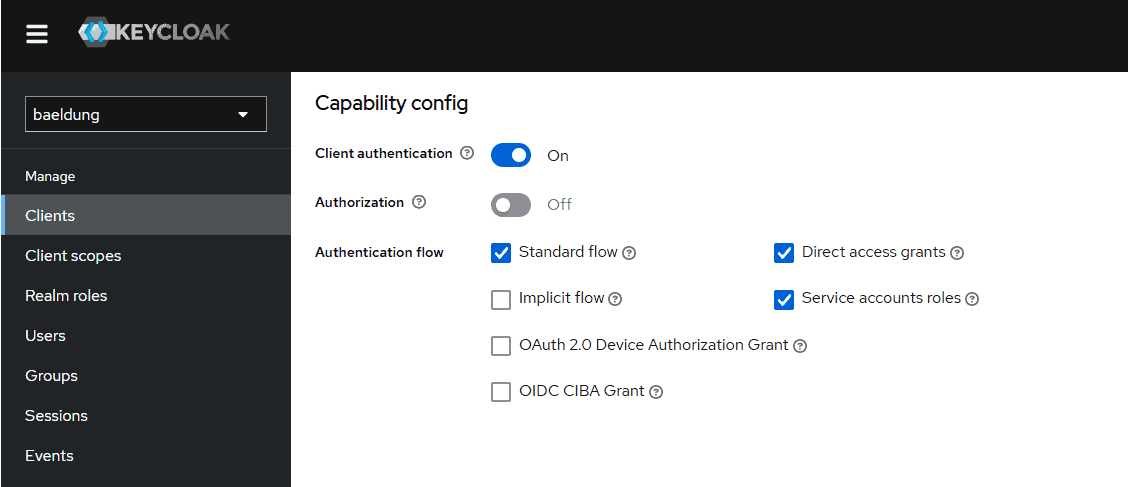Show OIDC CIBA Grant help icon
This screenshot has width=1128, height=487.
(x=655, y=393)
